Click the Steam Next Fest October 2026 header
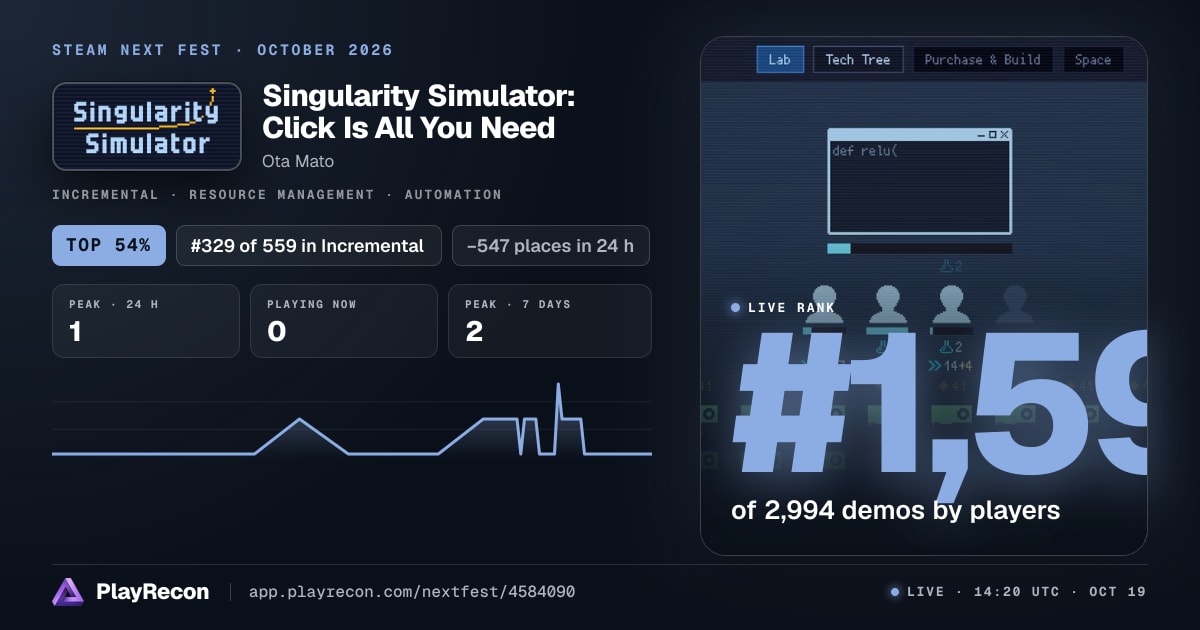Image resolution: width=1200 pixels, height=630 pixels. (222, 50)
